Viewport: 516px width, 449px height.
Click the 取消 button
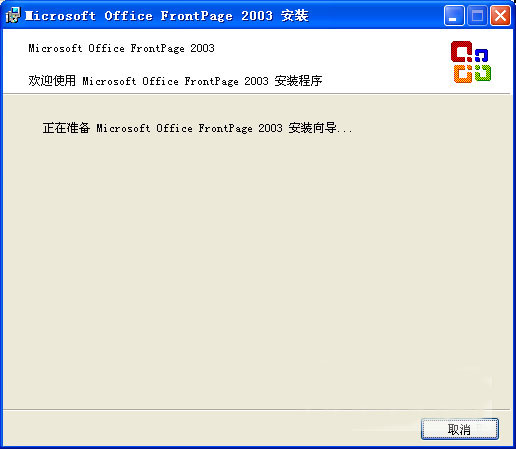click(x=460, y=429)
